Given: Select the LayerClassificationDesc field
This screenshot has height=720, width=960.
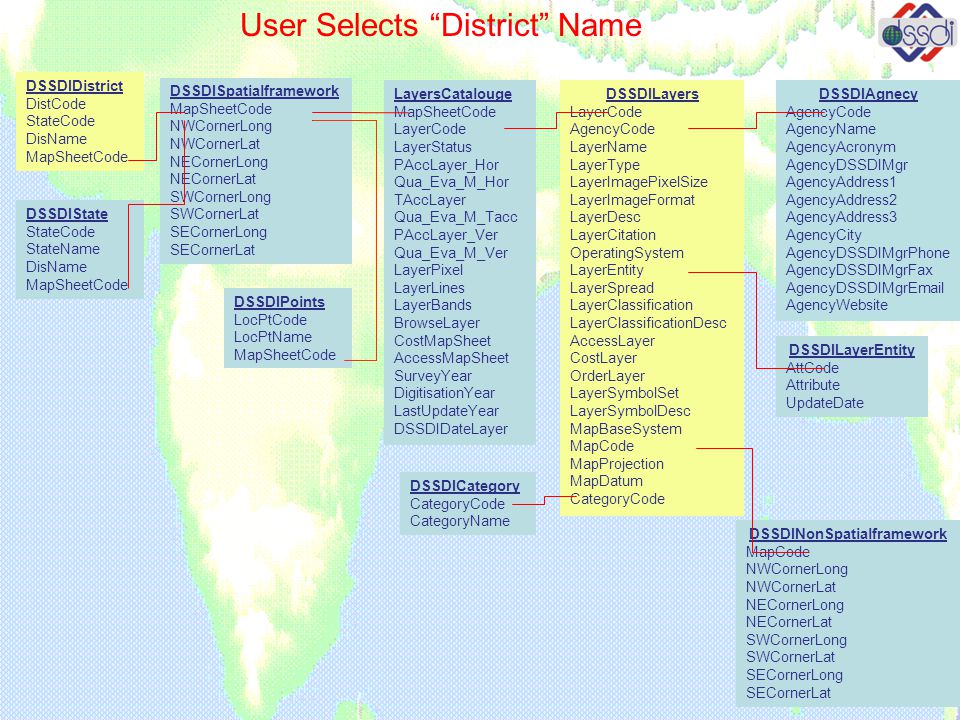Looking at the screenshot, I should (x=648, y=323).
